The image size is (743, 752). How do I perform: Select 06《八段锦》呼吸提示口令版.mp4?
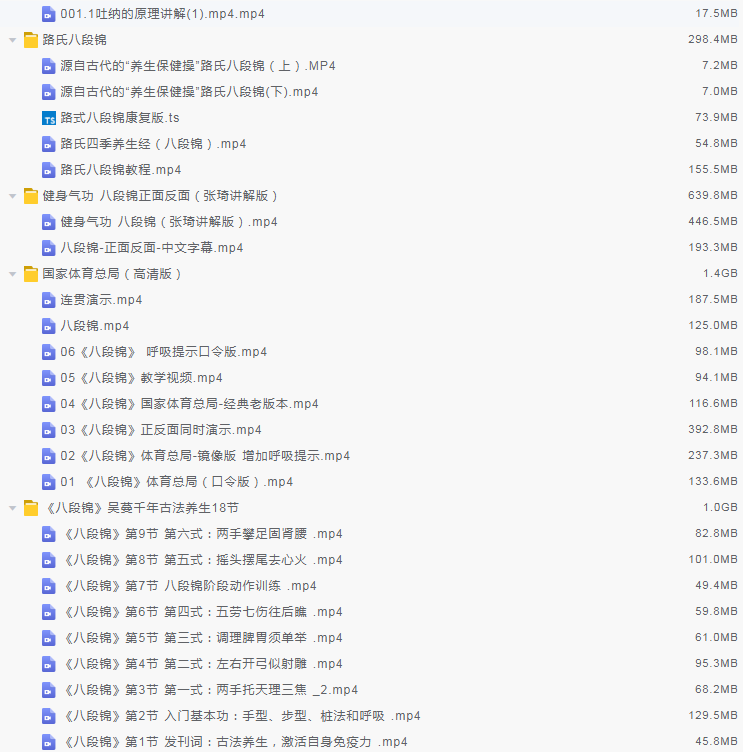(x=163, y=352)
